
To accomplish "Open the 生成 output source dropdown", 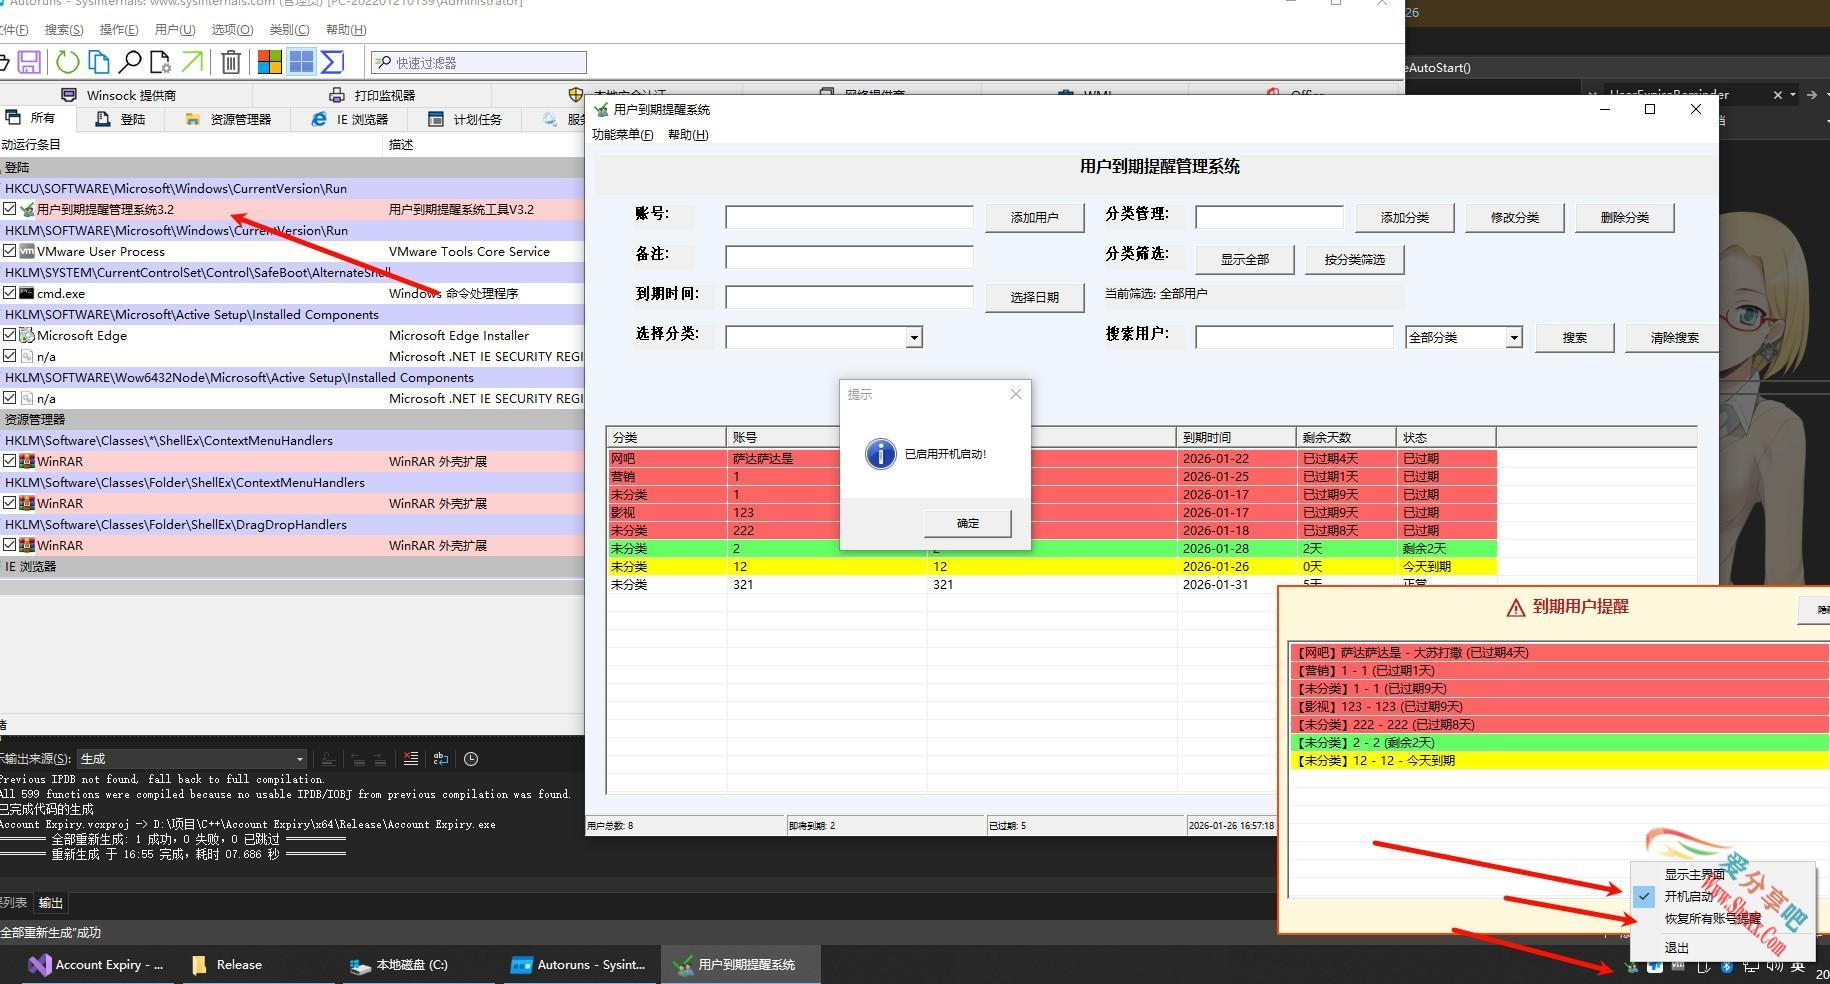I will pos(299,758).
